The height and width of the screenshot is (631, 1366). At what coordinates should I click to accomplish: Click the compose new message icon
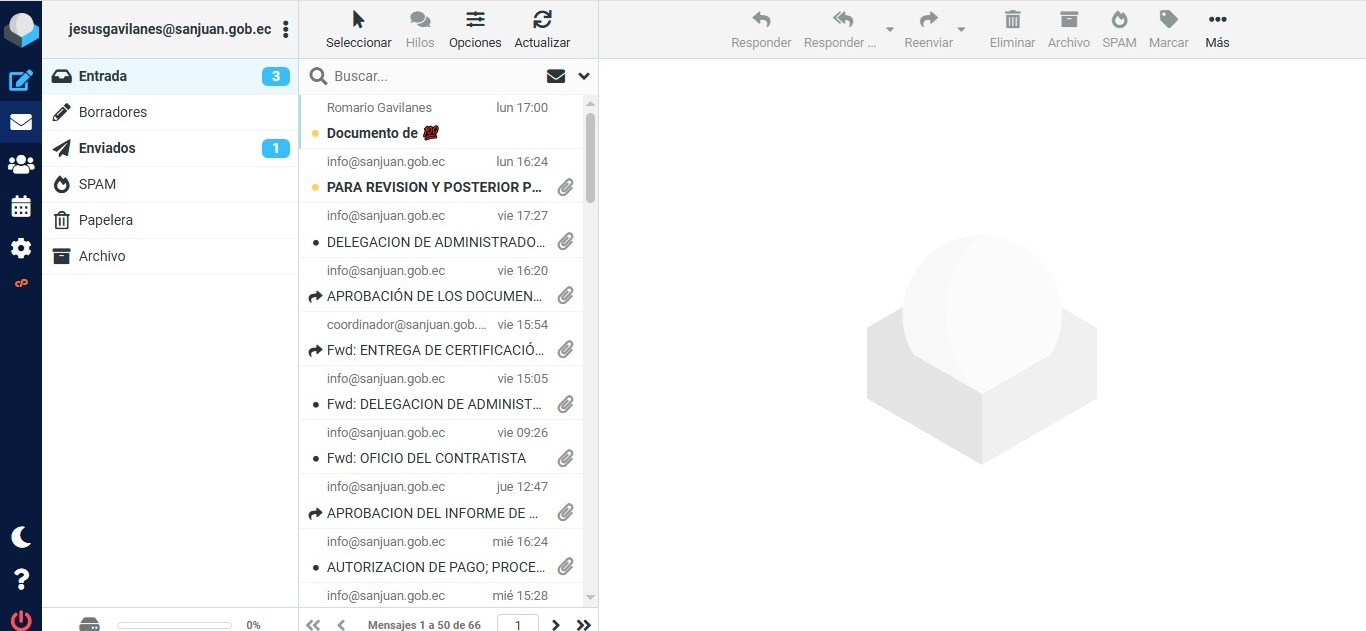pos(21,82)
